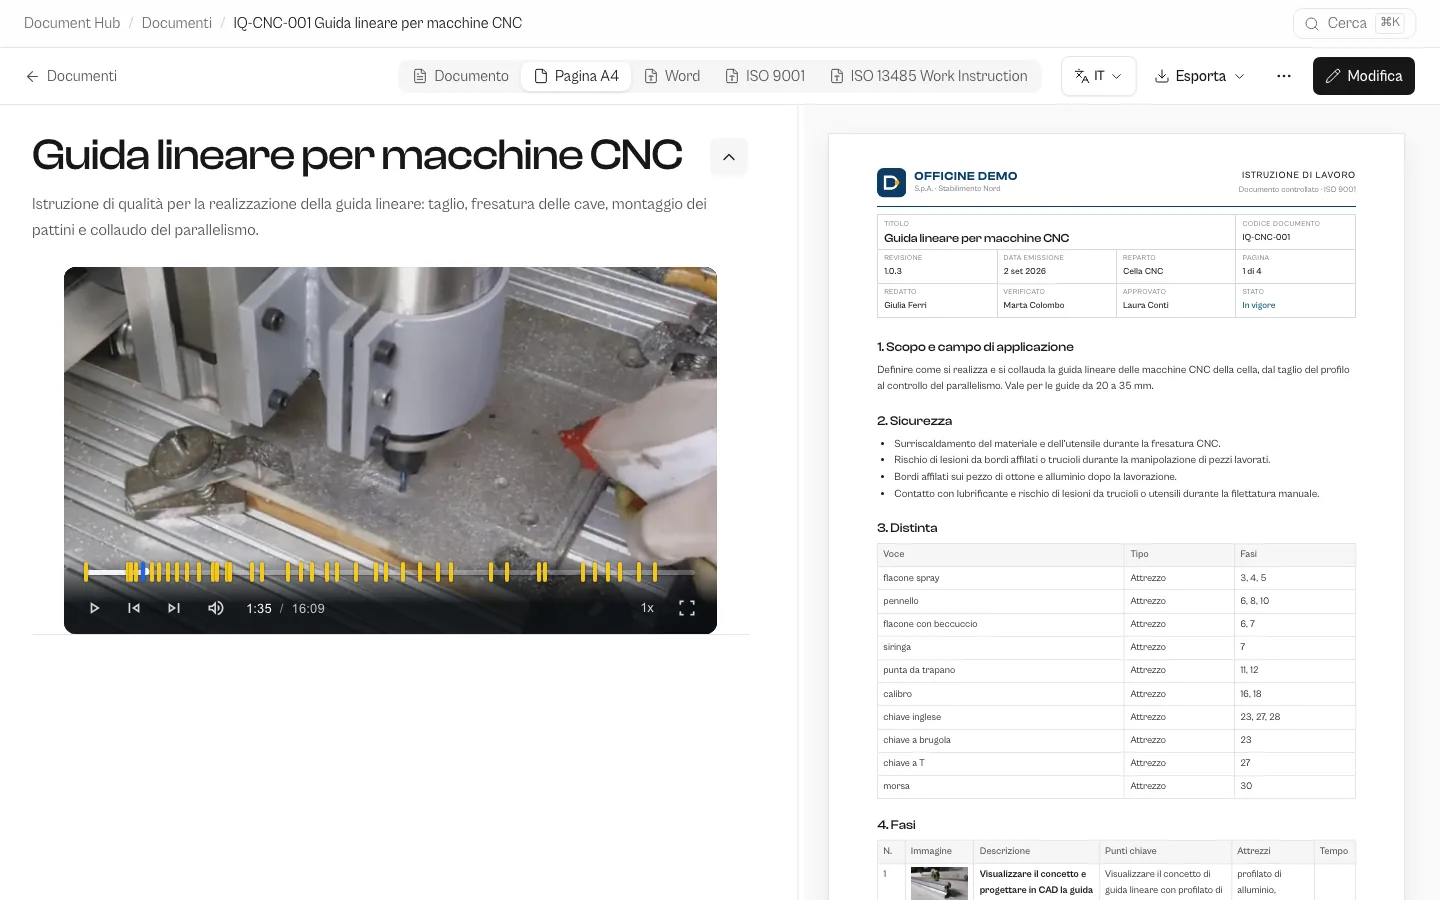Screen dimensions: 1440x900
Task: Open the IT language dropdown
Action: [x=1098, y=76]
